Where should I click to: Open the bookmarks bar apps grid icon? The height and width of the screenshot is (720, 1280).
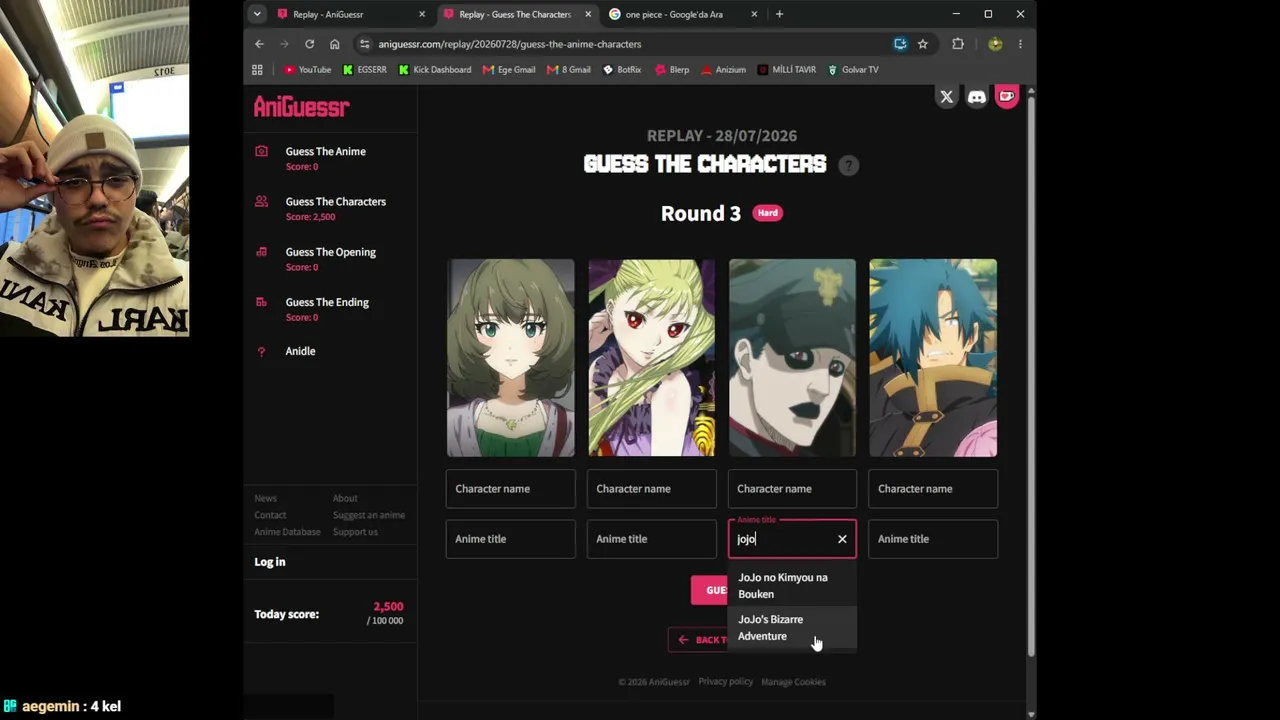coord(257,70)
